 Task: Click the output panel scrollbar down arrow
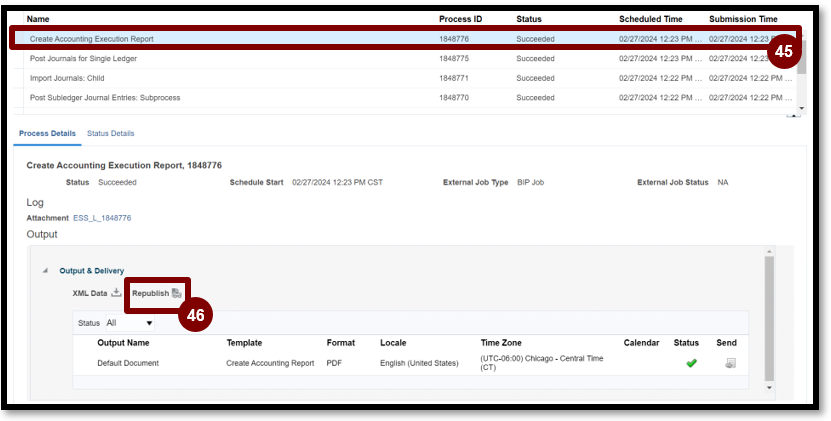click(x=770, y=388)
